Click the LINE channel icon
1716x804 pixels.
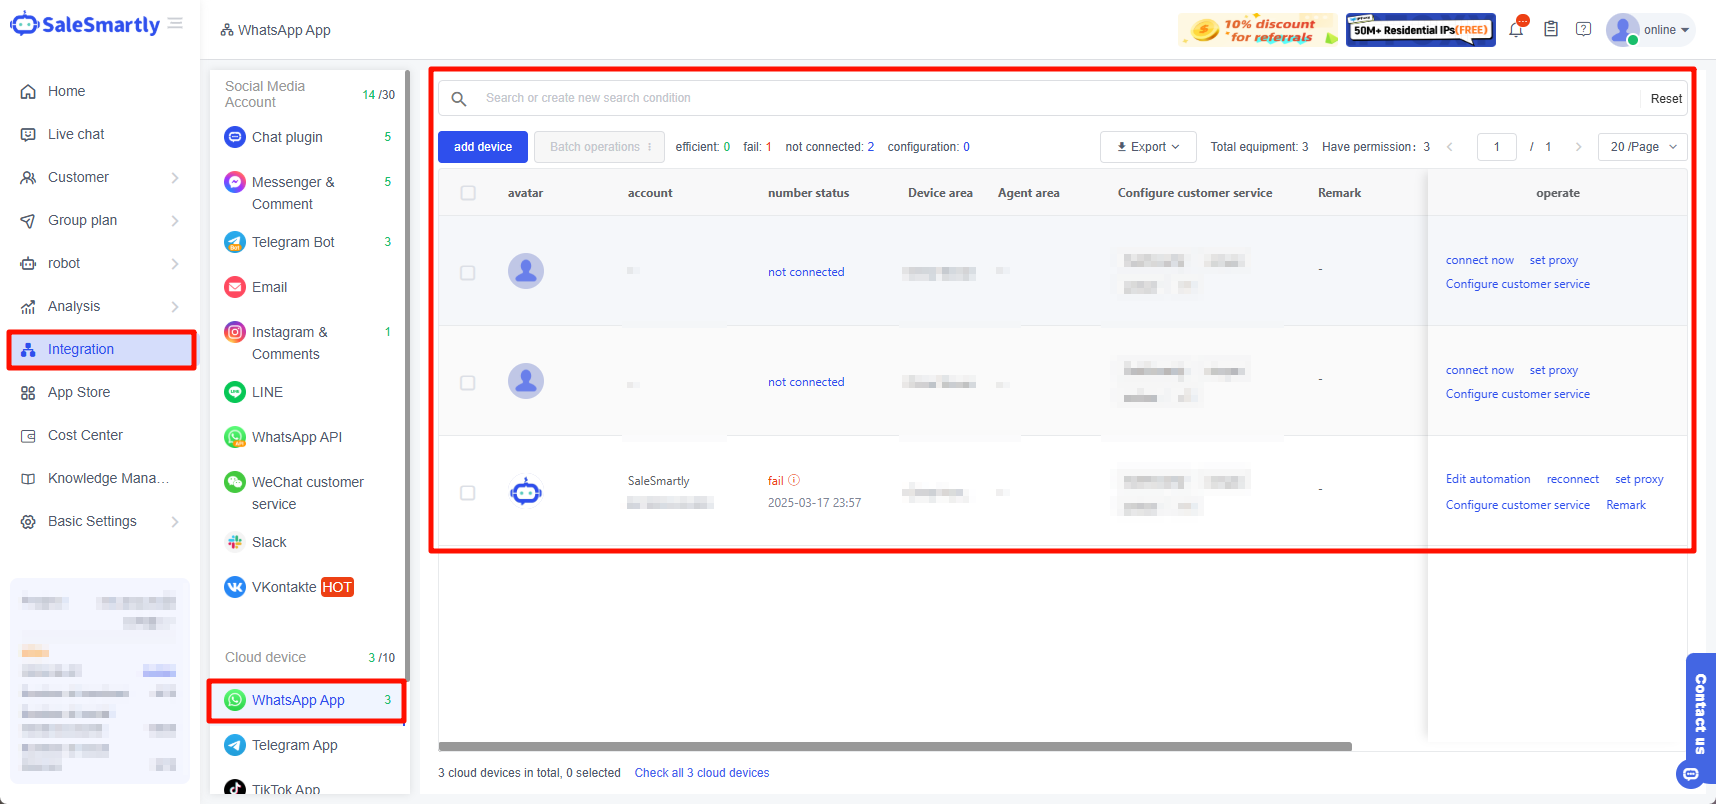pyautogui.click(x=235, y=392)
